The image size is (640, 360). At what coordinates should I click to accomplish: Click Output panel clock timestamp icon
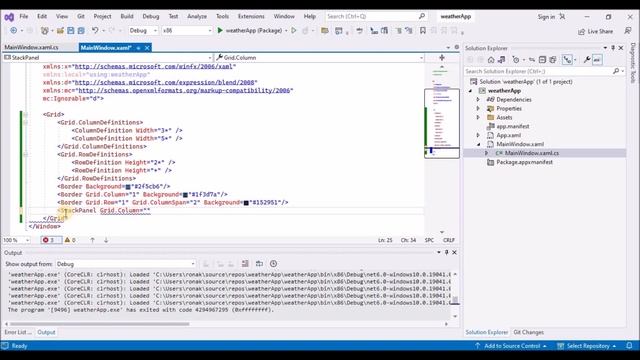[x=273, y=264]
